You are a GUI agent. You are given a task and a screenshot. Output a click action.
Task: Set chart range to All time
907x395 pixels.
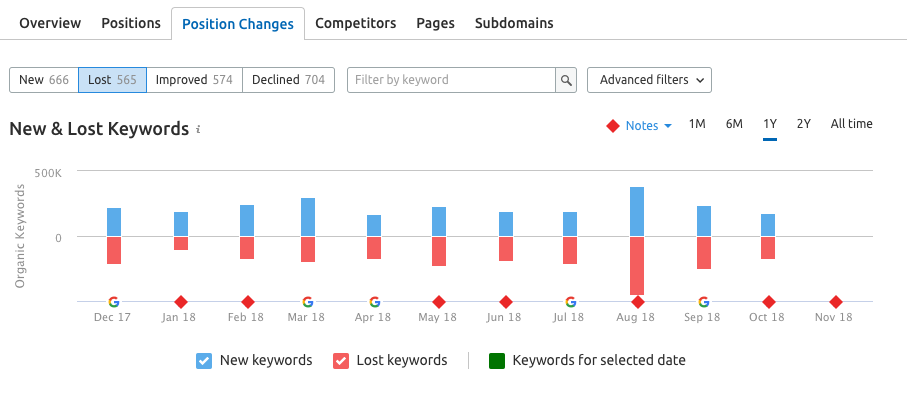(x=851, y=124)
